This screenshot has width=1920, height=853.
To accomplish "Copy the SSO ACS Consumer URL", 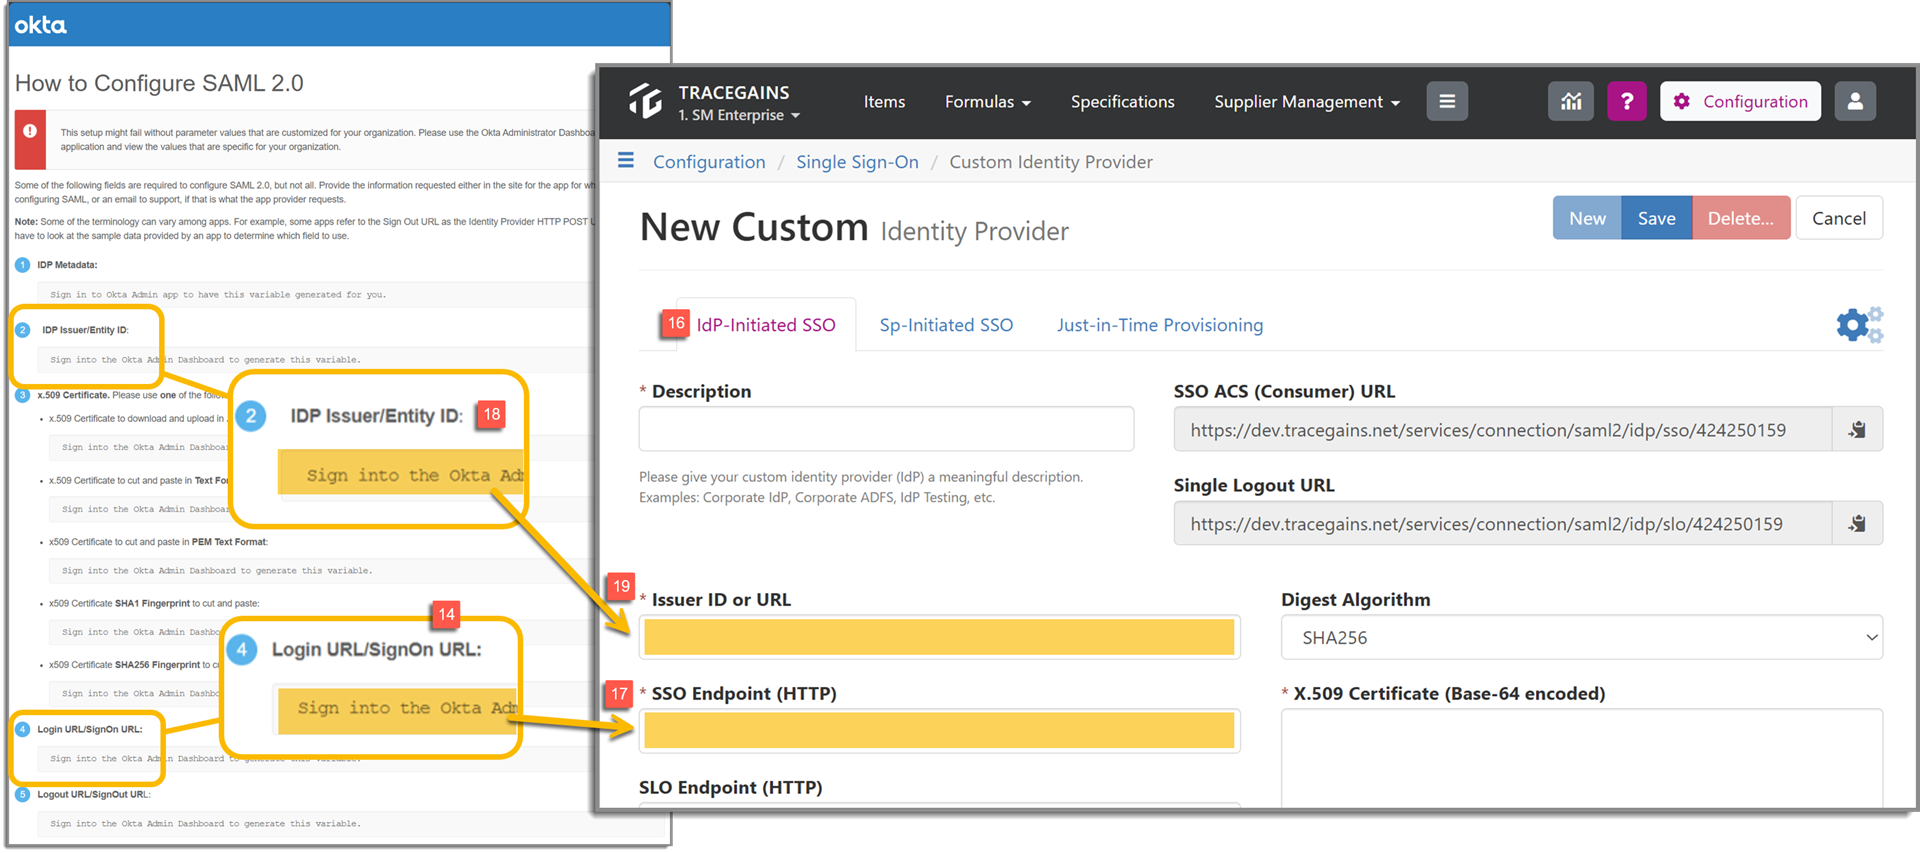I will pyautogui.click(x=1857, y=430).
